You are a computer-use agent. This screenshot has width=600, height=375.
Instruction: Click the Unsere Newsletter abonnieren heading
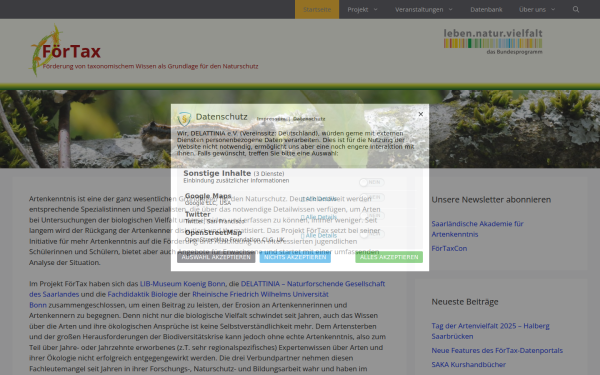coord(491,200)
